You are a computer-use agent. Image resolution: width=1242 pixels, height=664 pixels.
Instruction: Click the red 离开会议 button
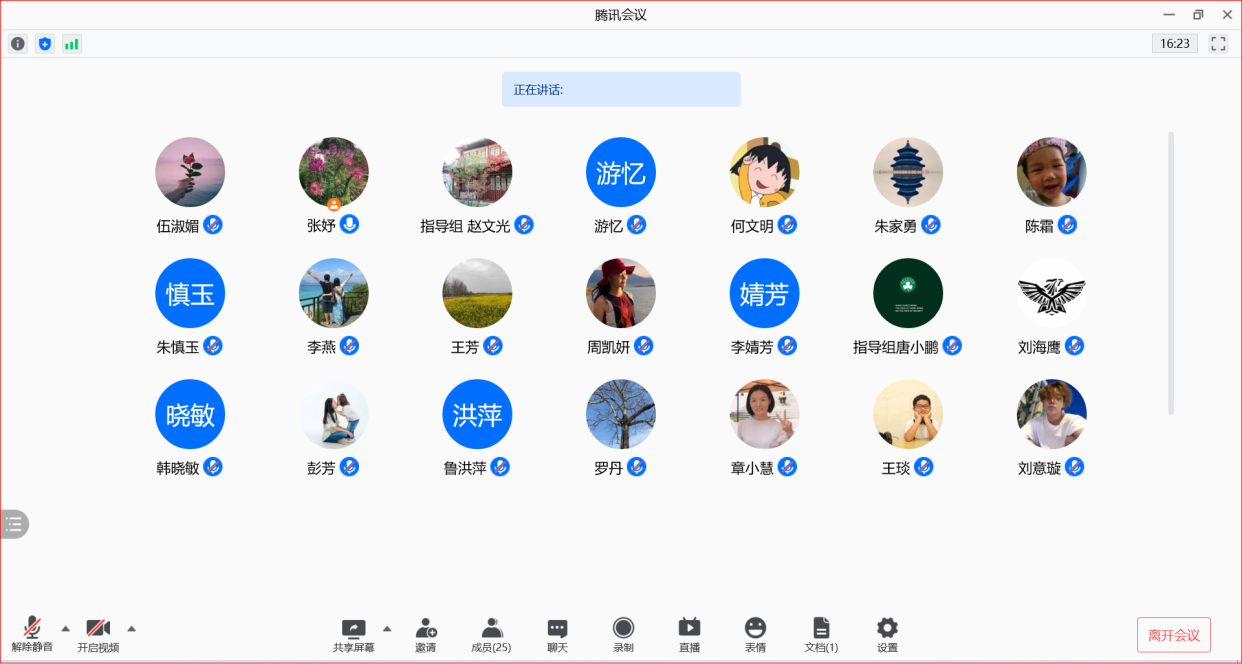tap(1173, 635)
